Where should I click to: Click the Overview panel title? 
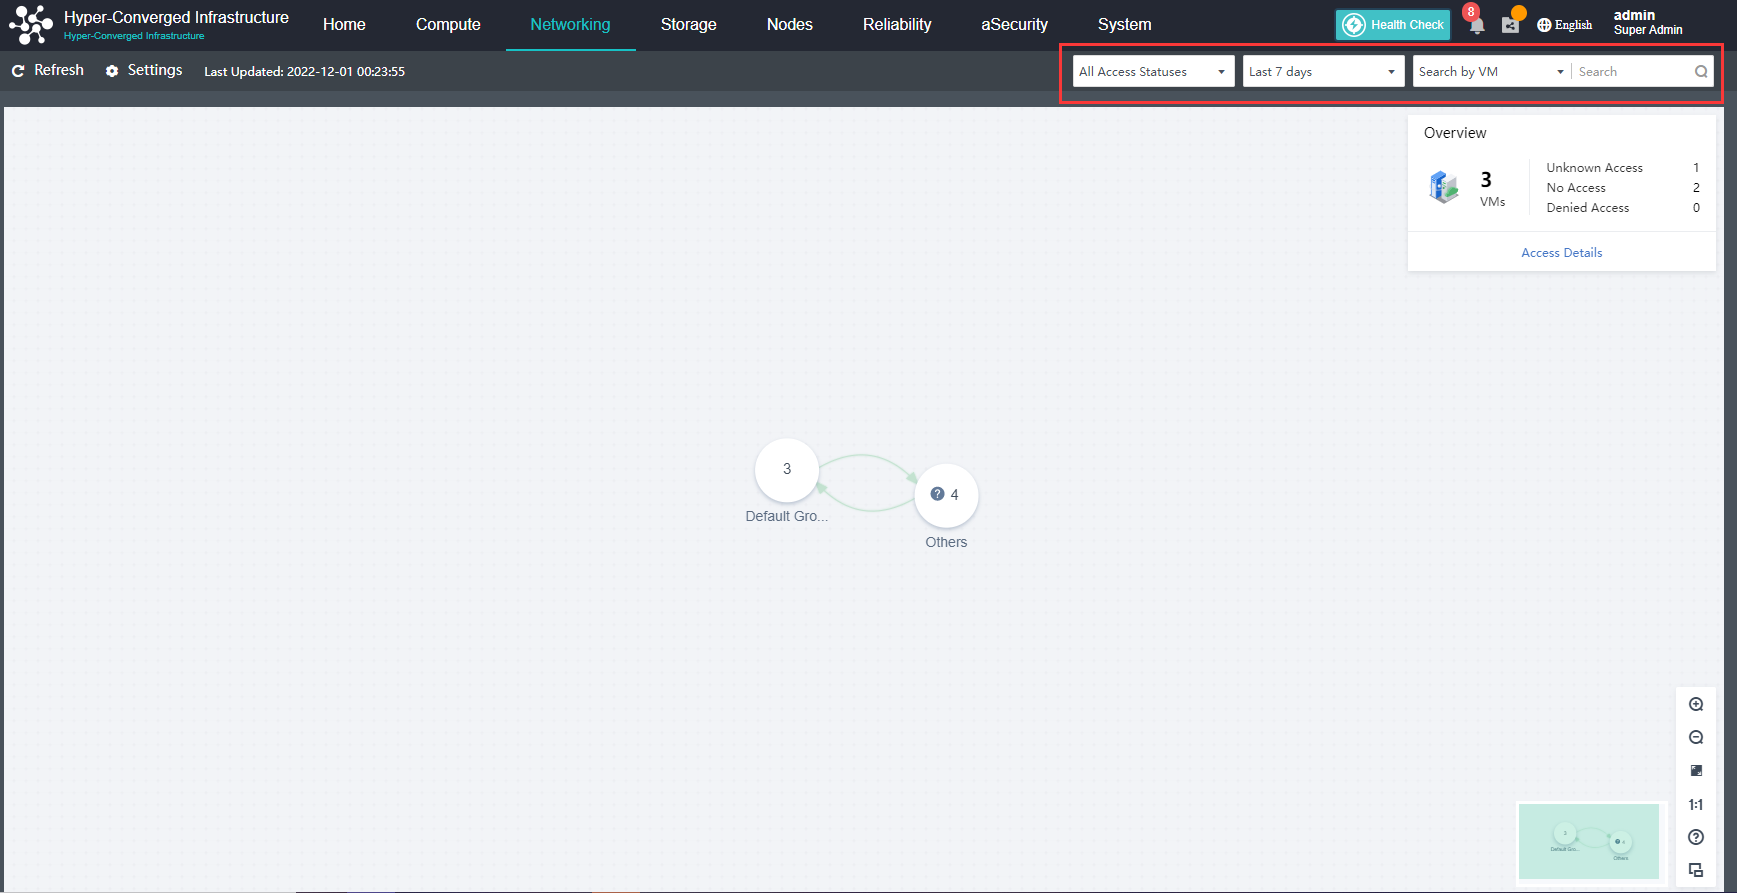coord(1455,133)
